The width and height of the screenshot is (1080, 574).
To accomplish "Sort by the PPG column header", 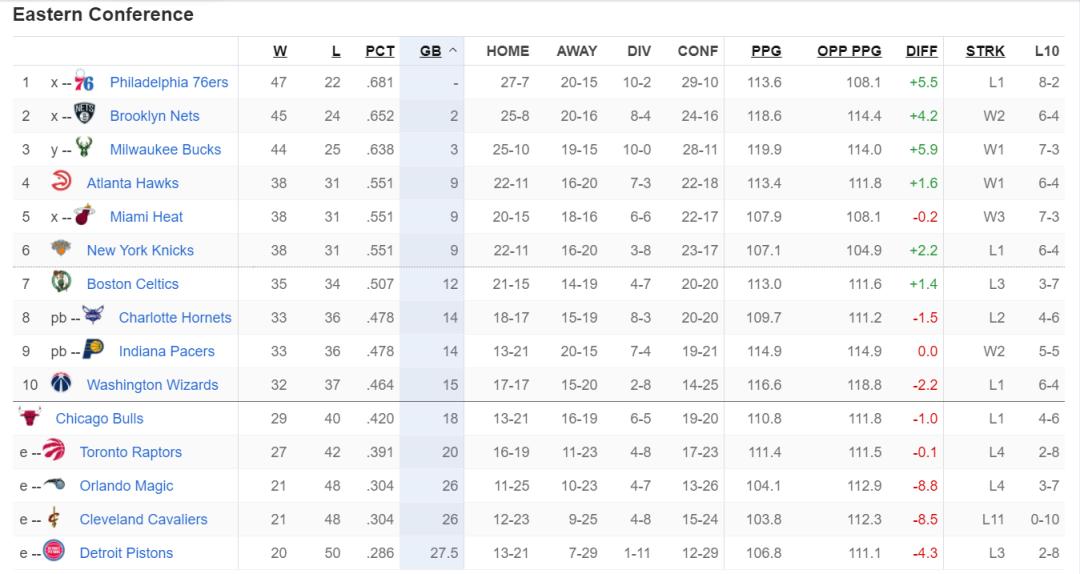I will [766, 51].
